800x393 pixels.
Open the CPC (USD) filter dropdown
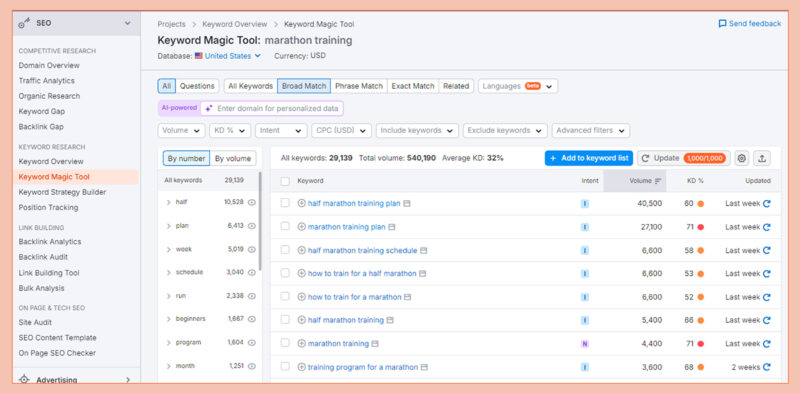(x=341, y=130)
